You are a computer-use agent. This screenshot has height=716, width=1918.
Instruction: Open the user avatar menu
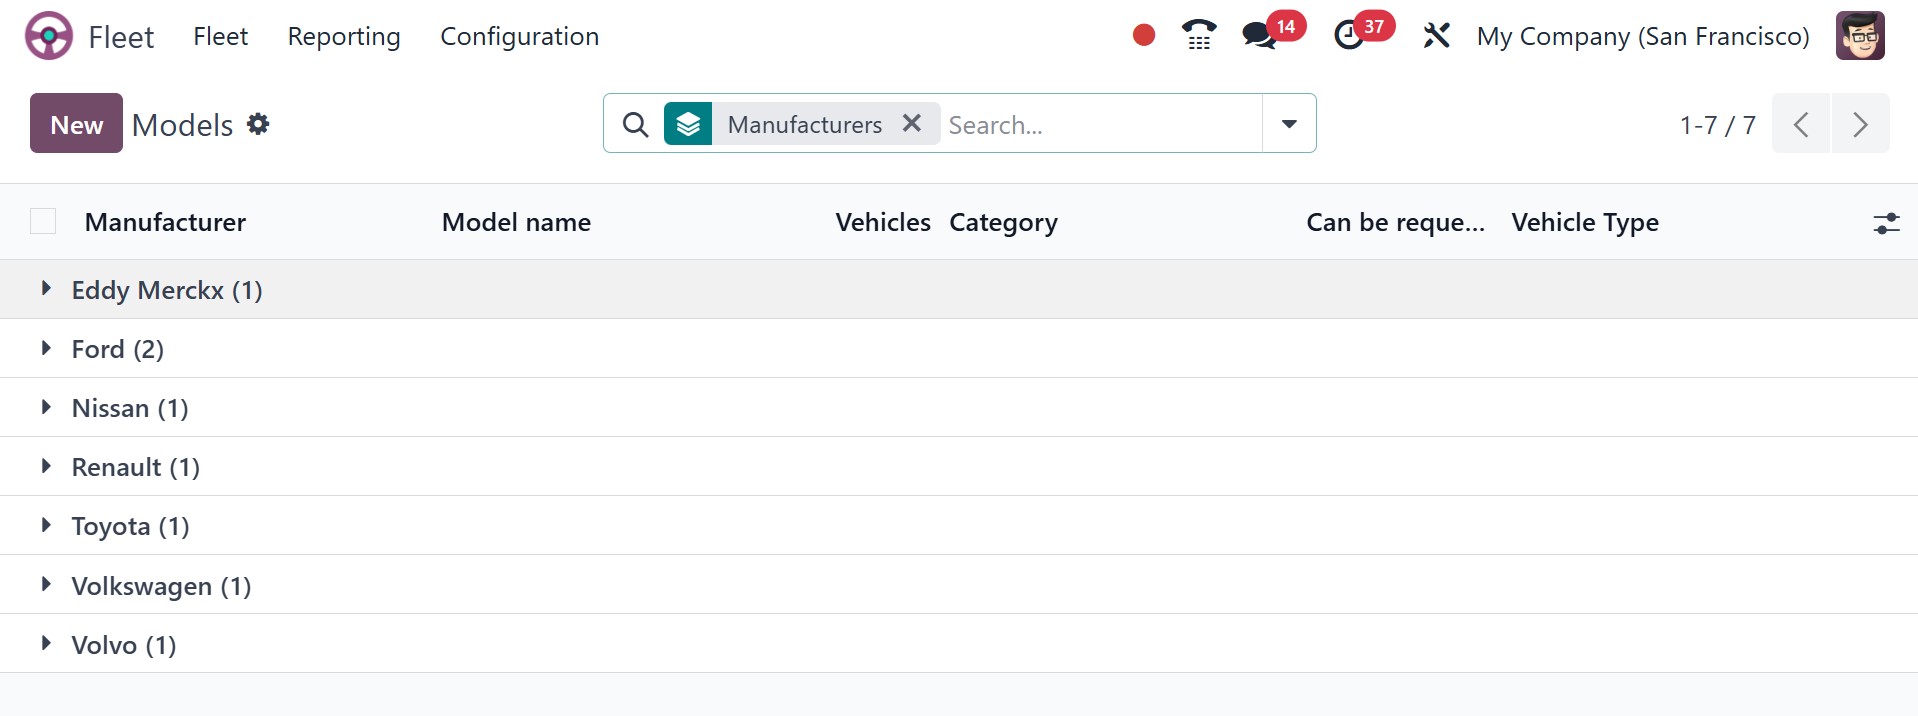pyautogui.click(x=1860, y=36)
